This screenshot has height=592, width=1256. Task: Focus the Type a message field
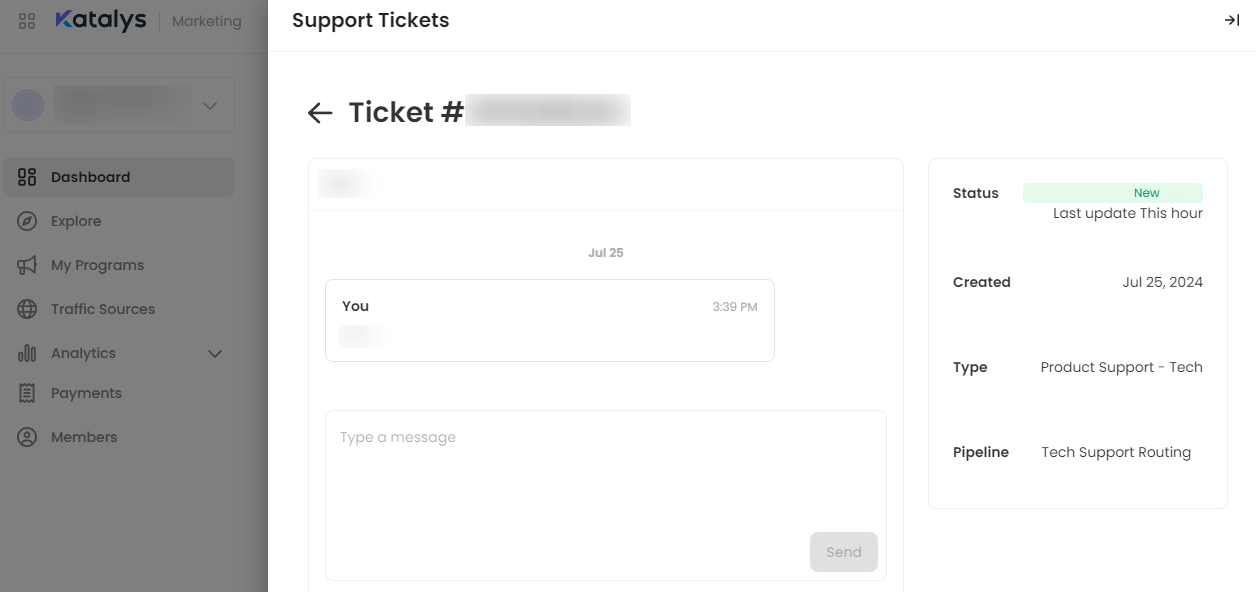pyautogui.click(x=605, y=470)
